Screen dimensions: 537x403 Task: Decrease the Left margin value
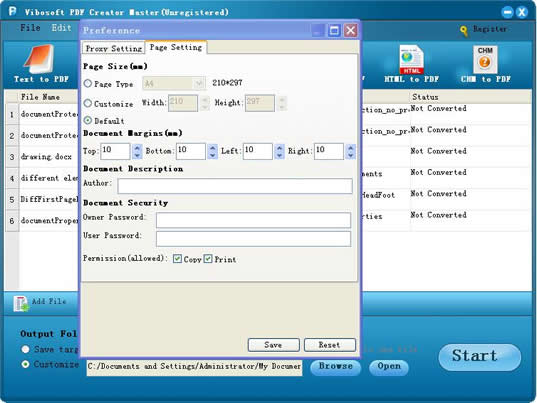pyautogui.click(x=279, y=155)
